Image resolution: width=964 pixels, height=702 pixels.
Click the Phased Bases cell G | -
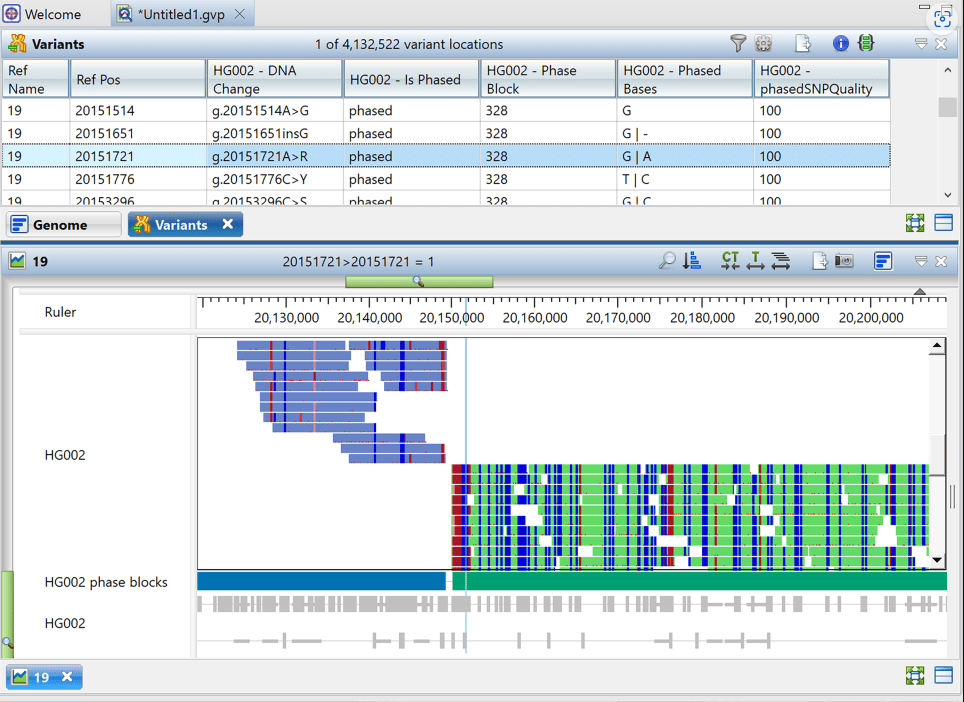[685, 133]
